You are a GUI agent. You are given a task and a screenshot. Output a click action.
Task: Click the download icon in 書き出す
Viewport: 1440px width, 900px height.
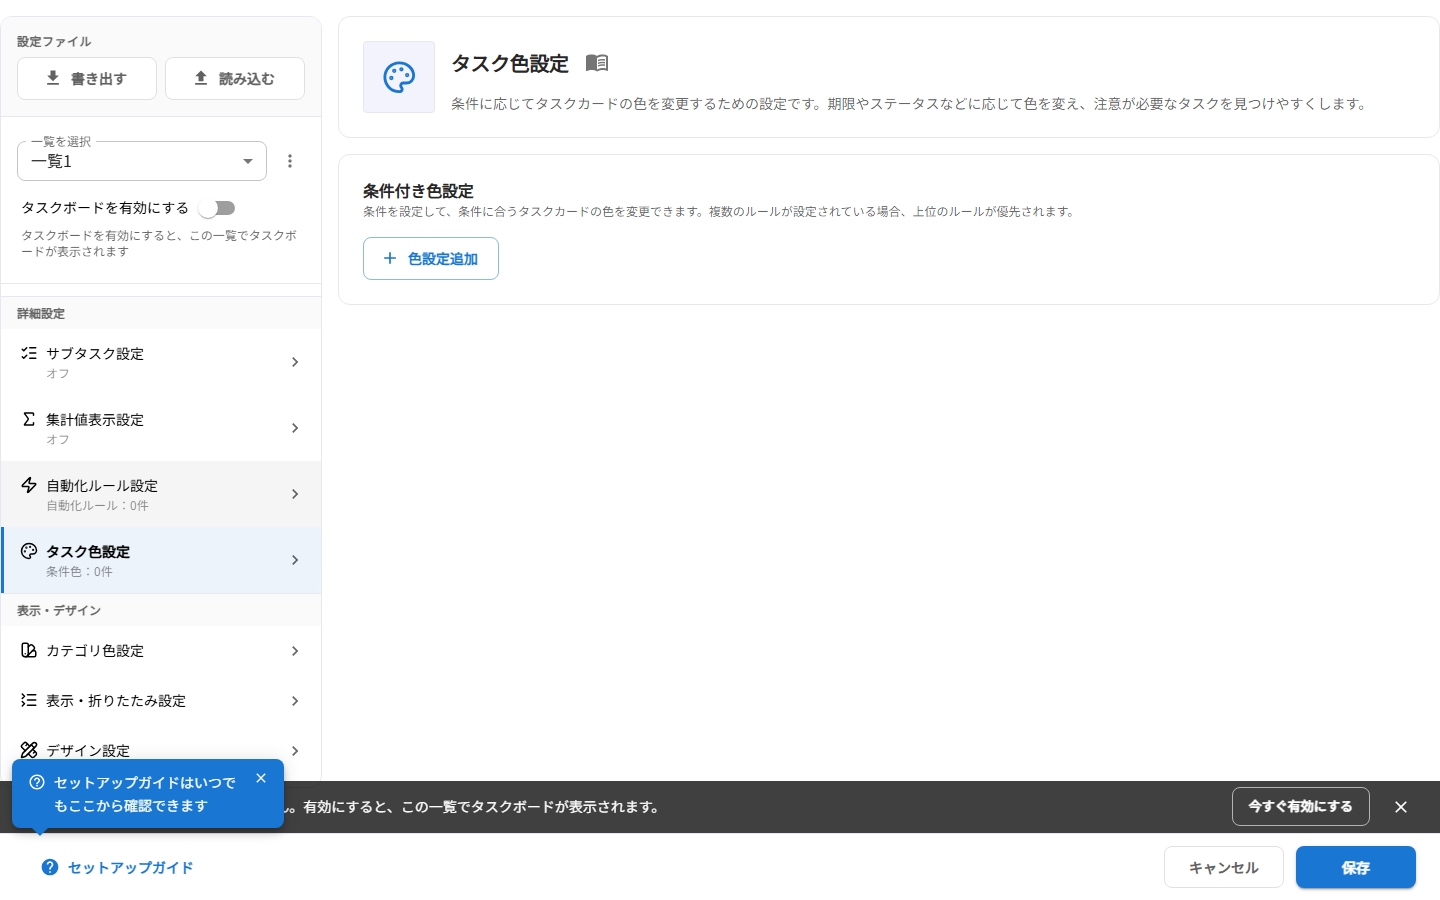pyautogui.click(x=53, y=78)
